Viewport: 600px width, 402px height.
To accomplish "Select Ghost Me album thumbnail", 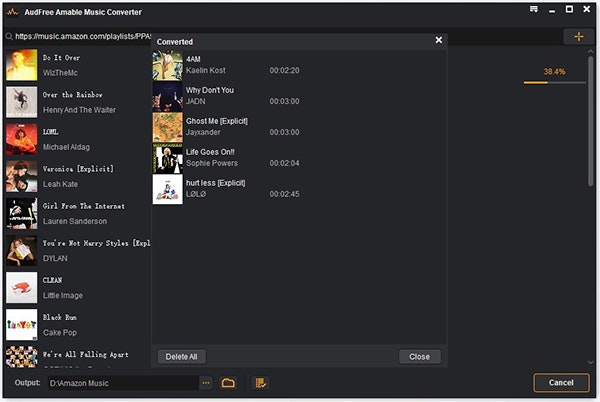I will pos(168,128).
